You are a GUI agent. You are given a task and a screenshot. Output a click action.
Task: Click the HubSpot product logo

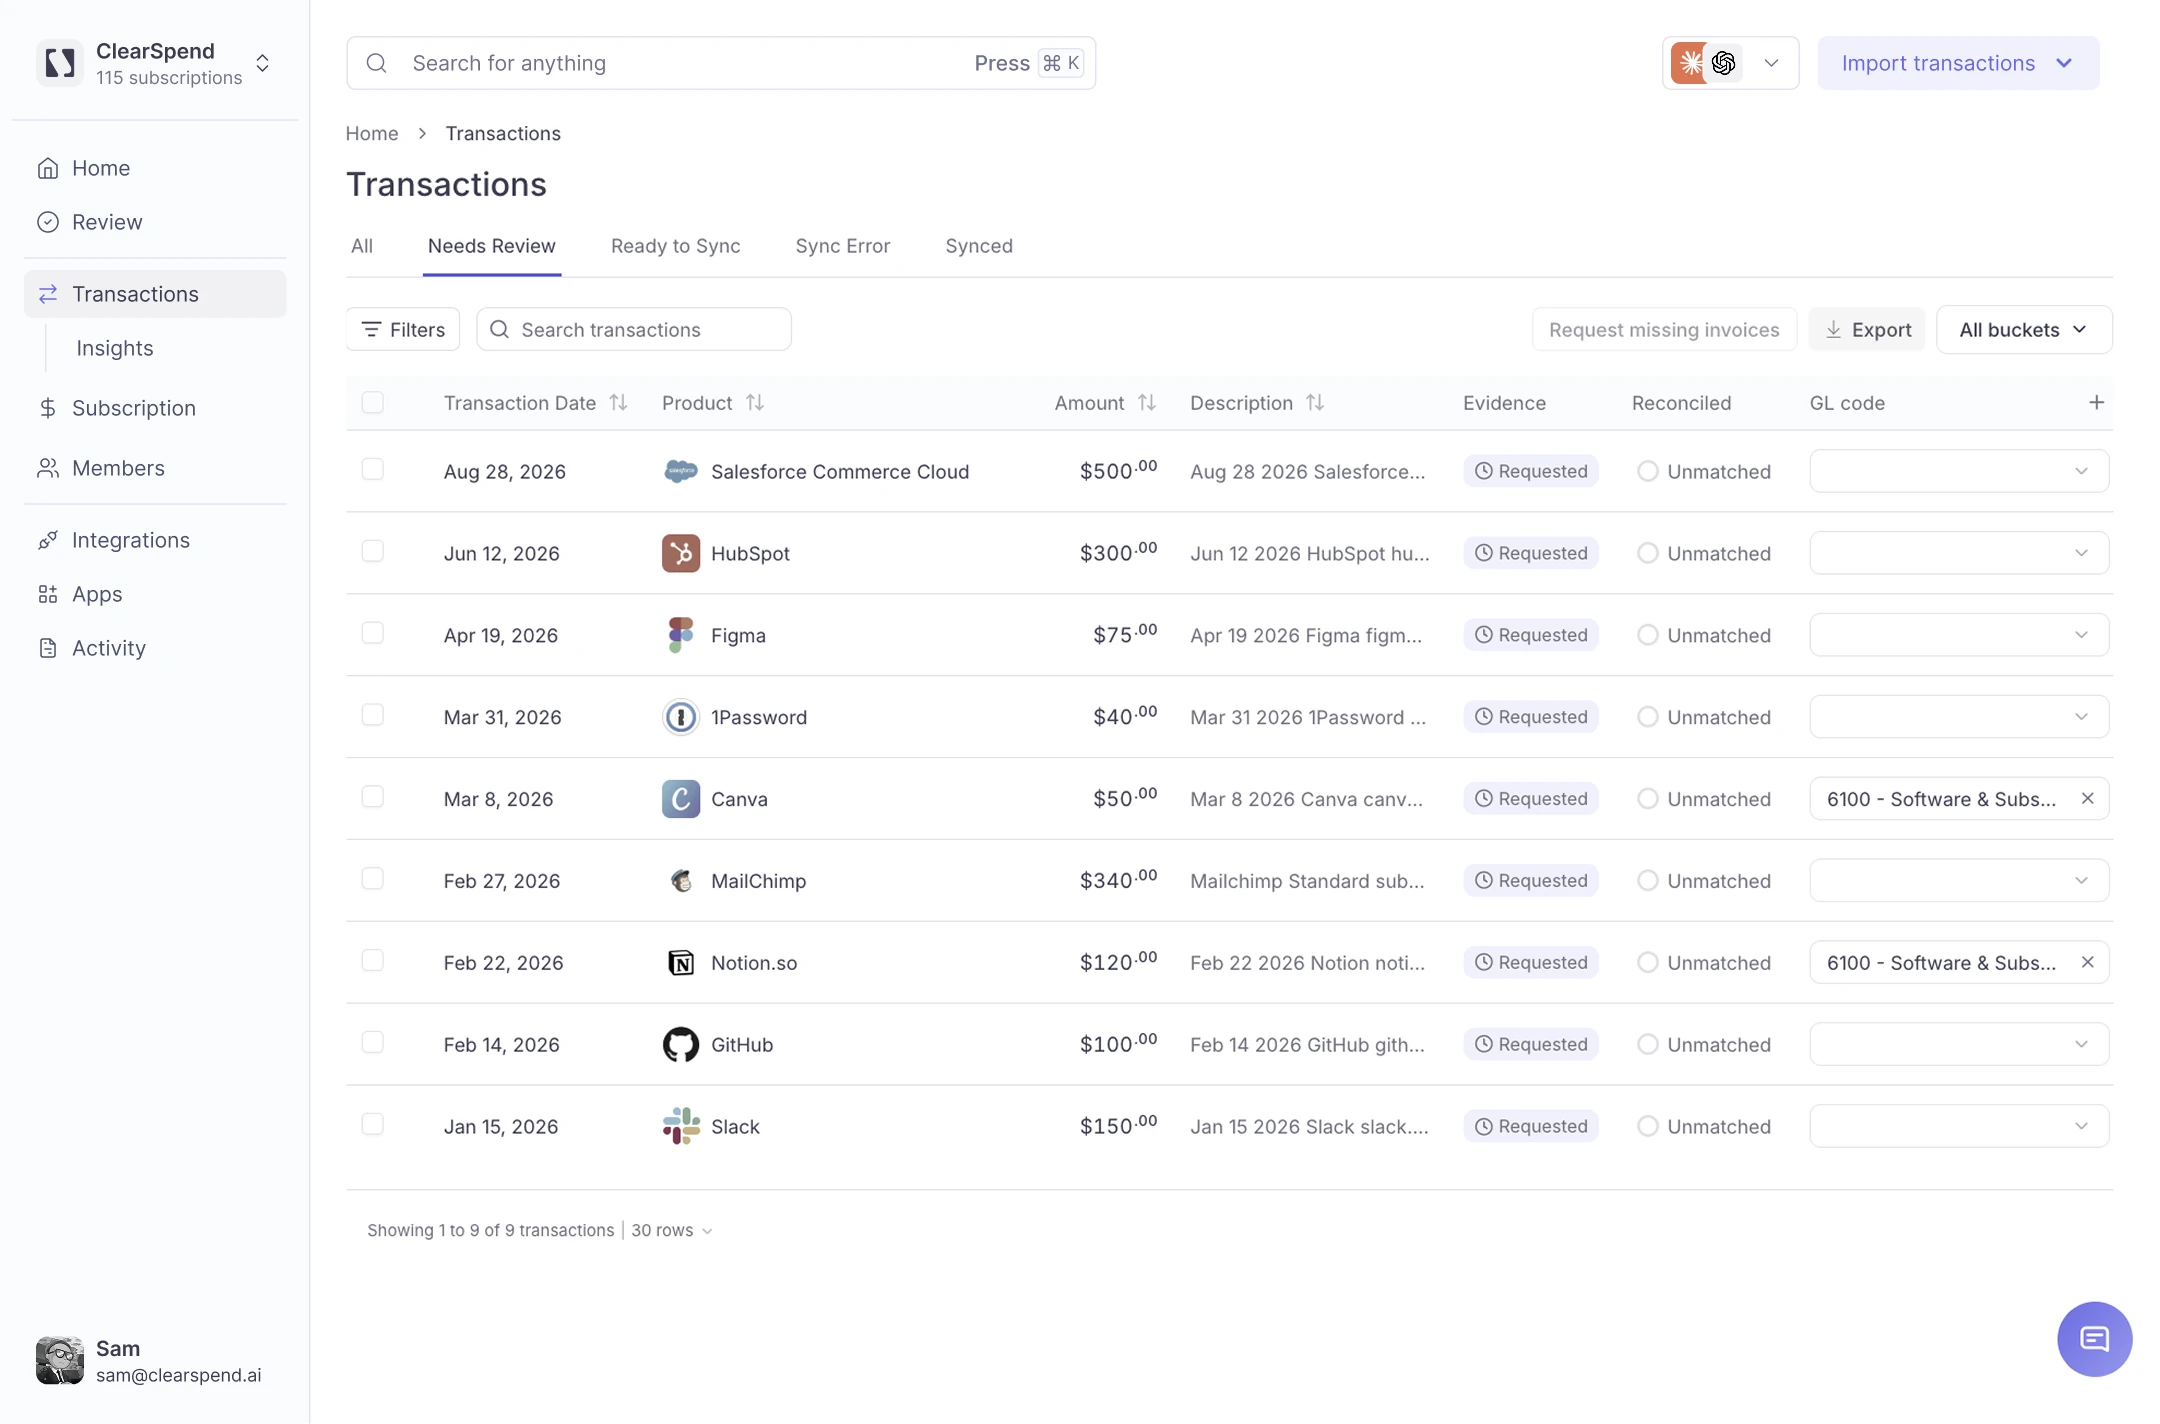(x=681, y=553)
